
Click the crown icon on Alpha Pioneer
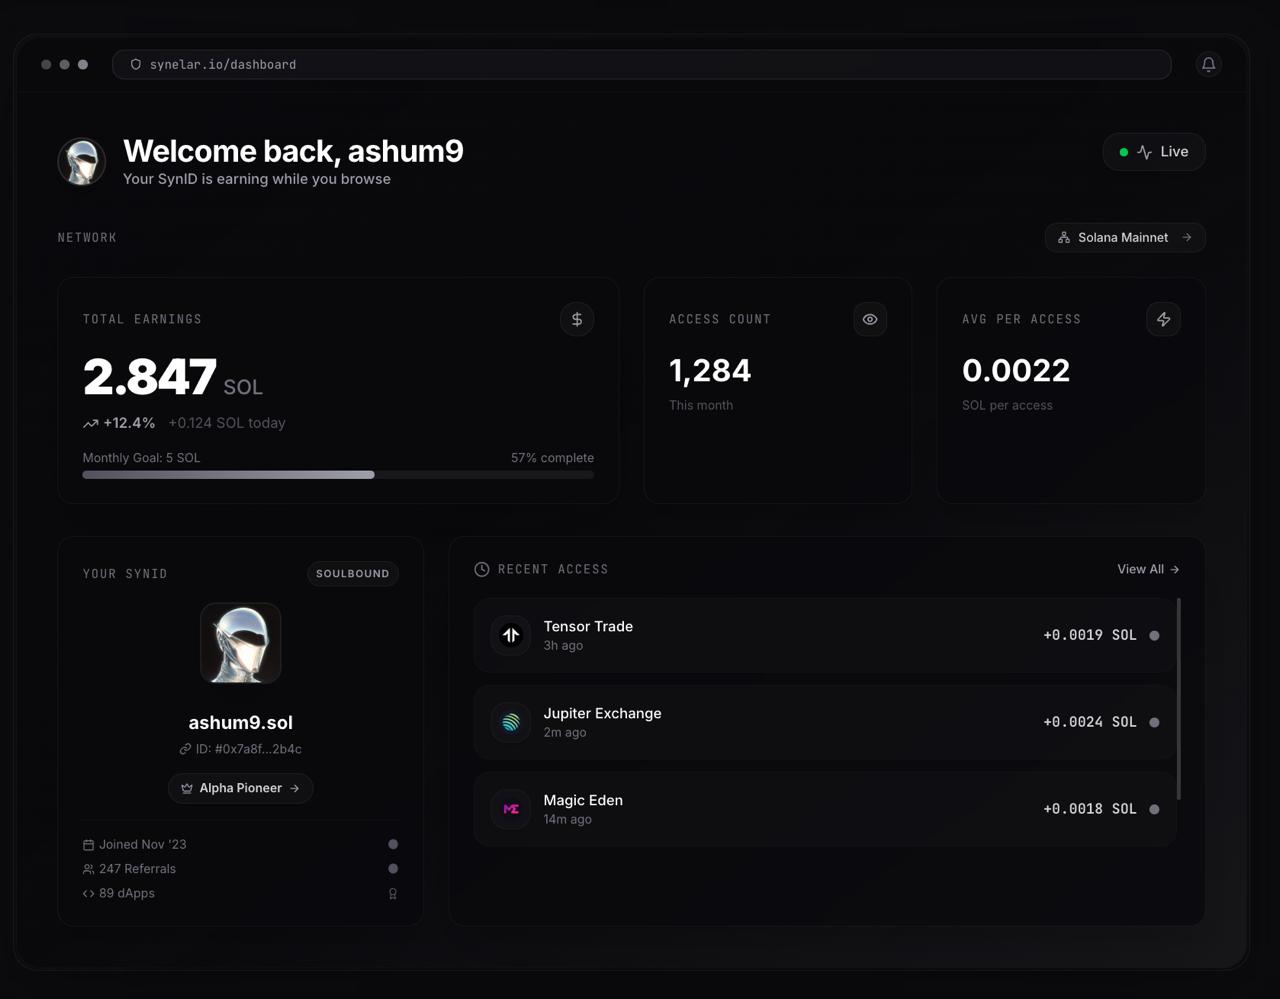point(187,788)
